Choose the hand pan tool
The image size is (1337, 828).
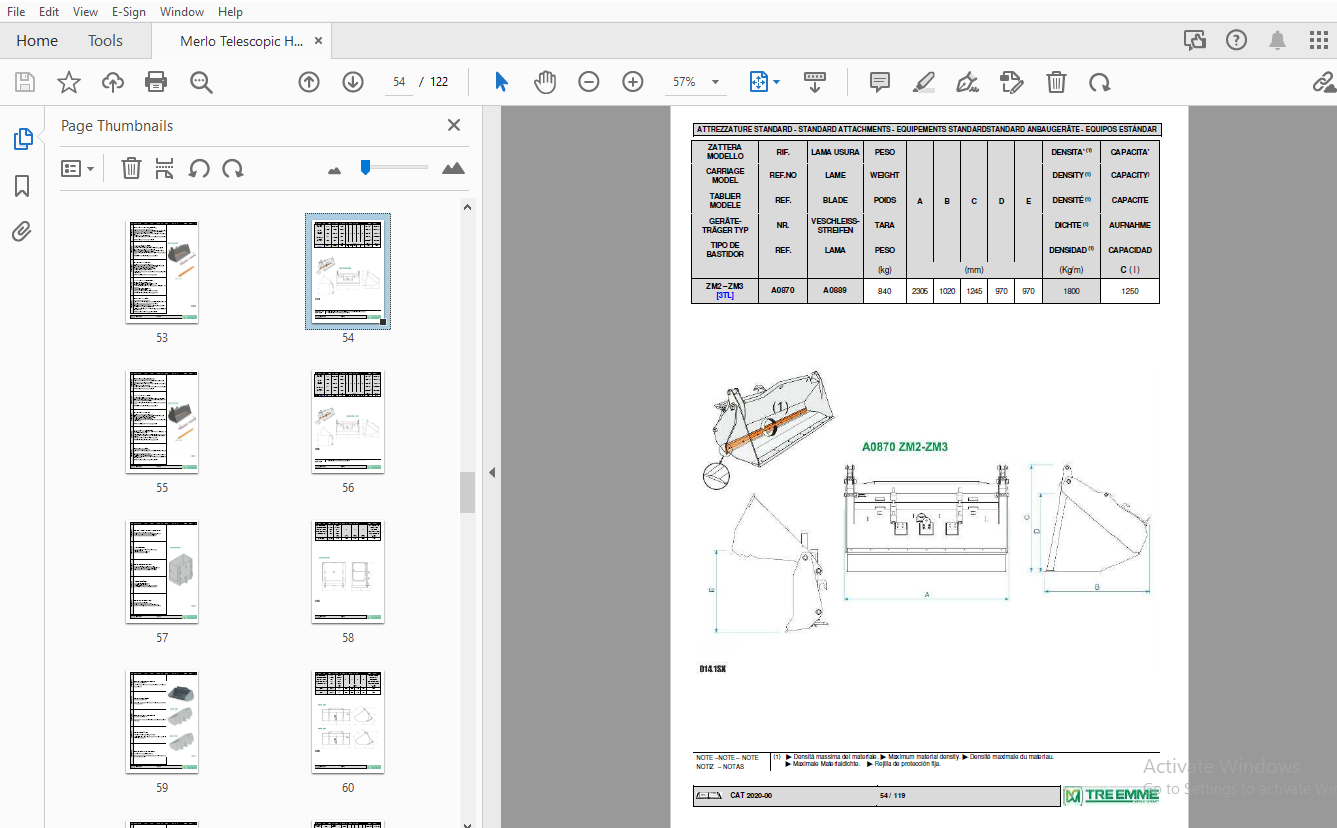point(545,82)
